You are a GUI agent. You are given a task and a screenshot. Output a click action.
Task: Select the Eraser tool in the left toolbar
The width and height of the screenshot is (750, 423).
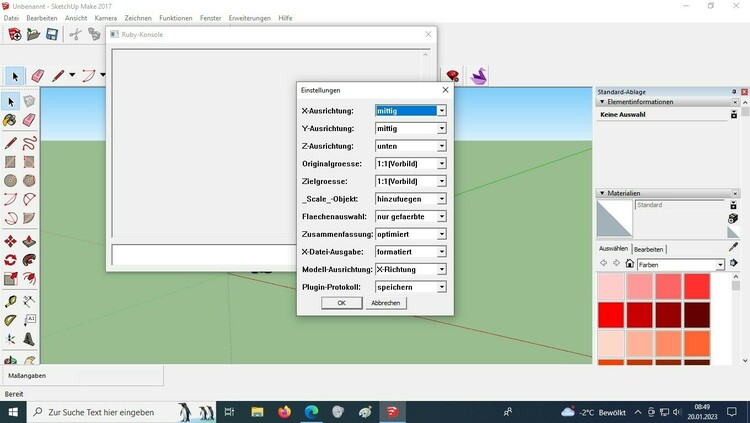(29, 120)
